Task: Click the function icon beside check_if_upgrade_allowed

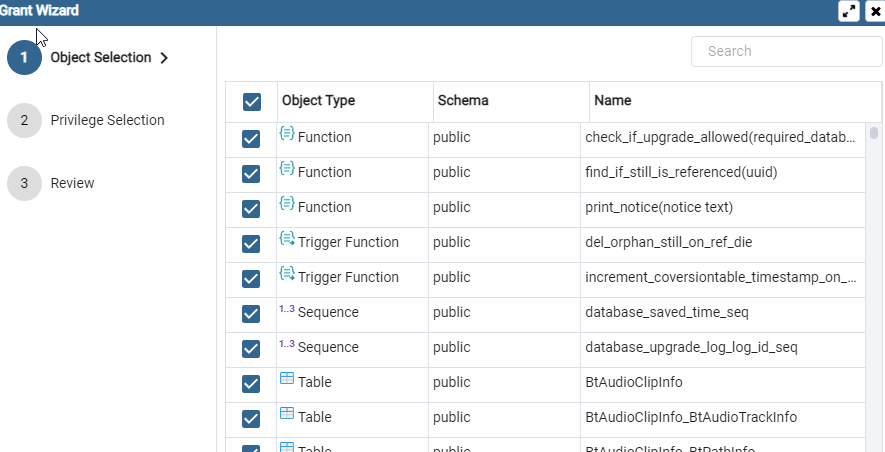Action: [x=287, y=134]
